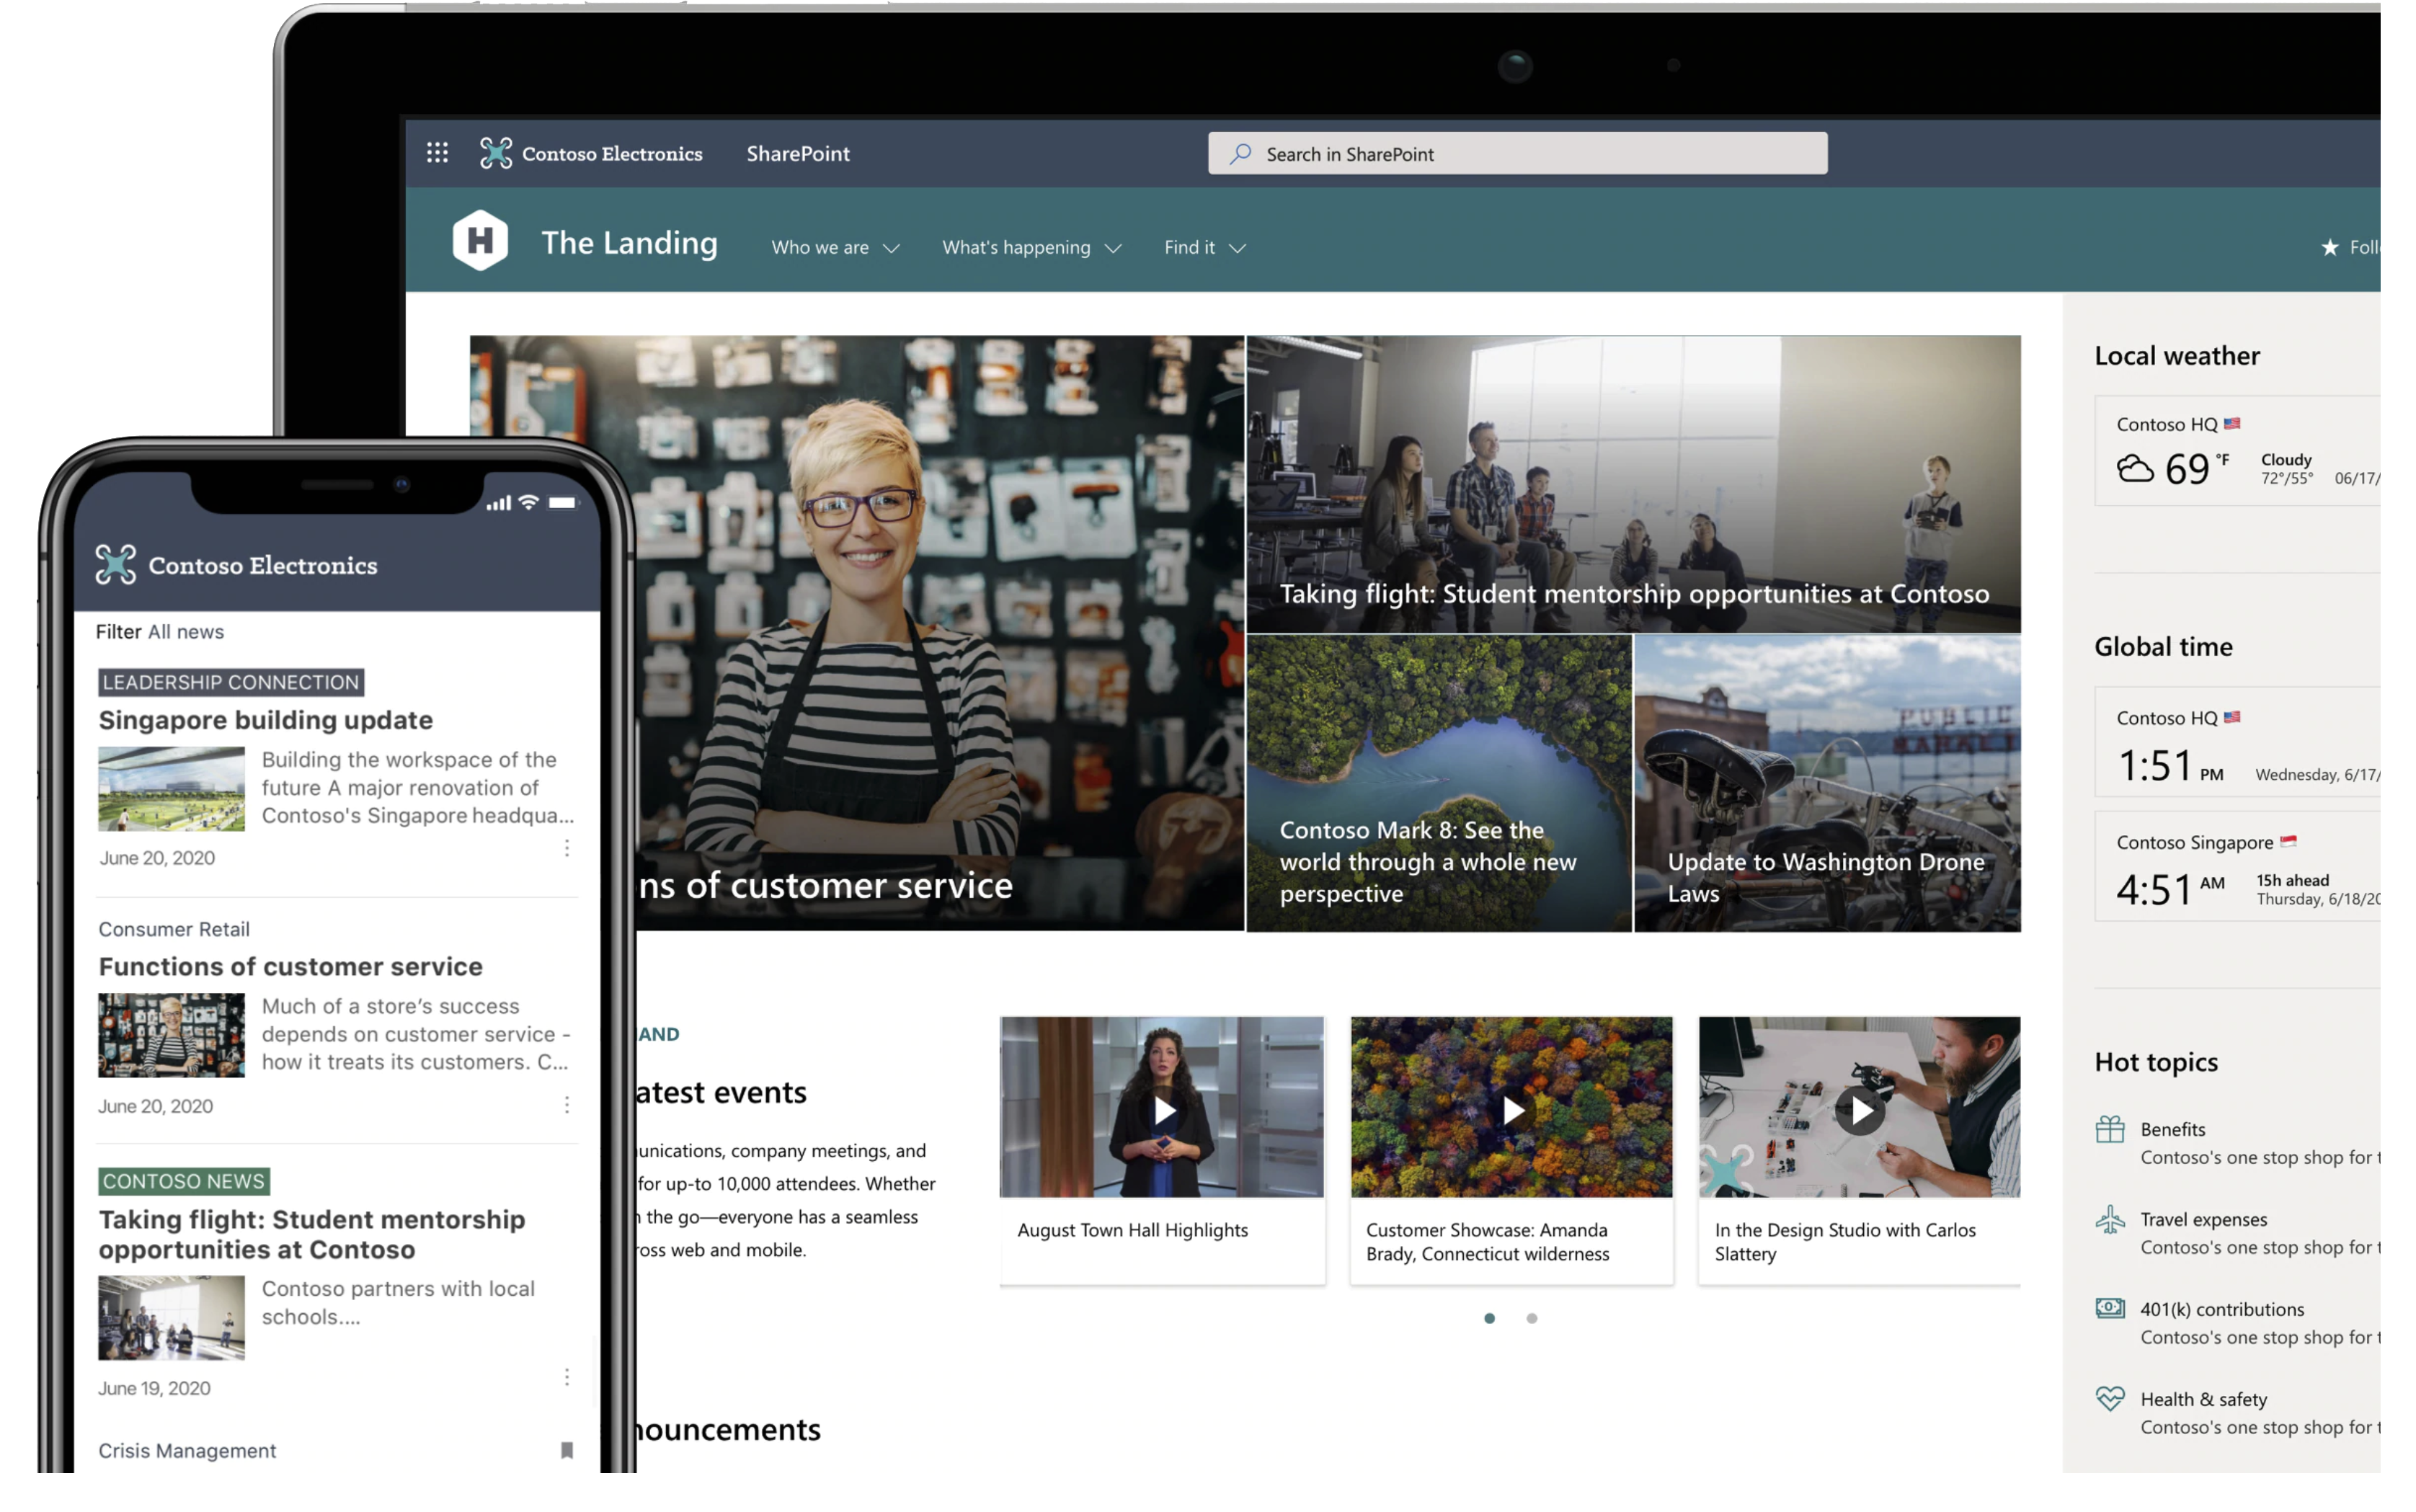The width and height of the screenshot is (2416, 1512).
Task: Open the Filter All news dropdown on phone
Action: 160,632
